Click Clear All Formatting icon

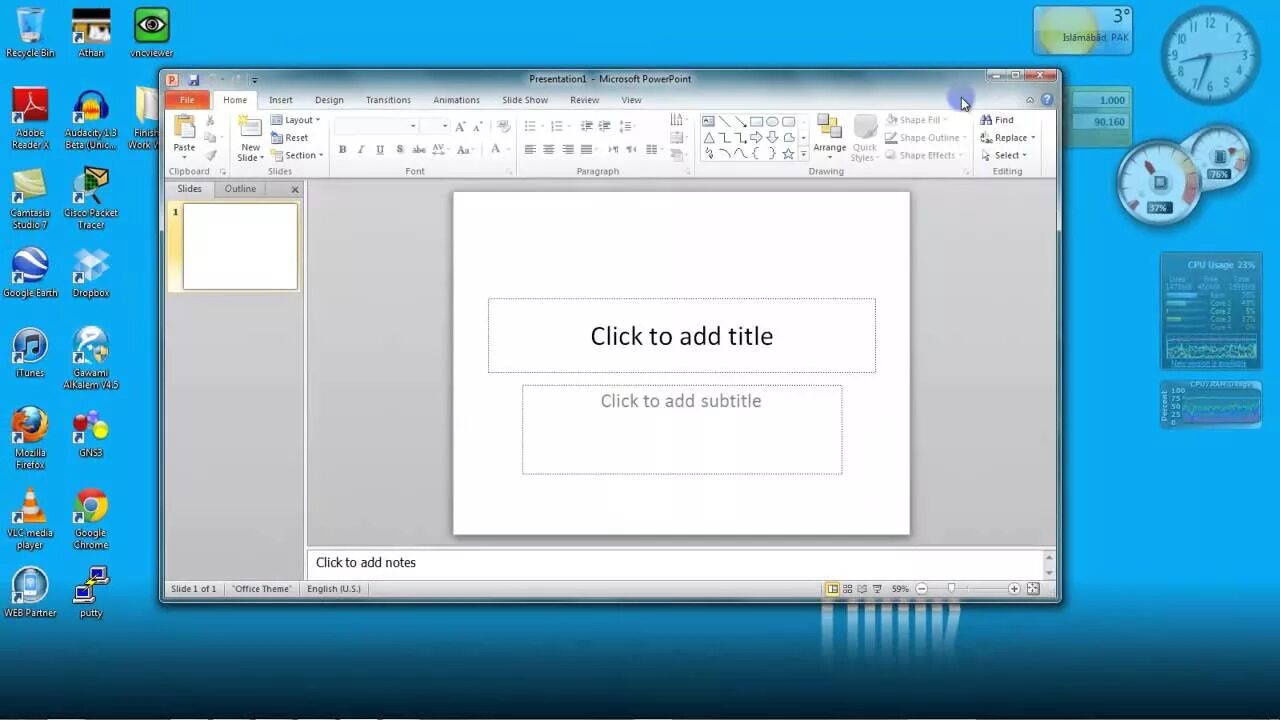coord(503,126)
